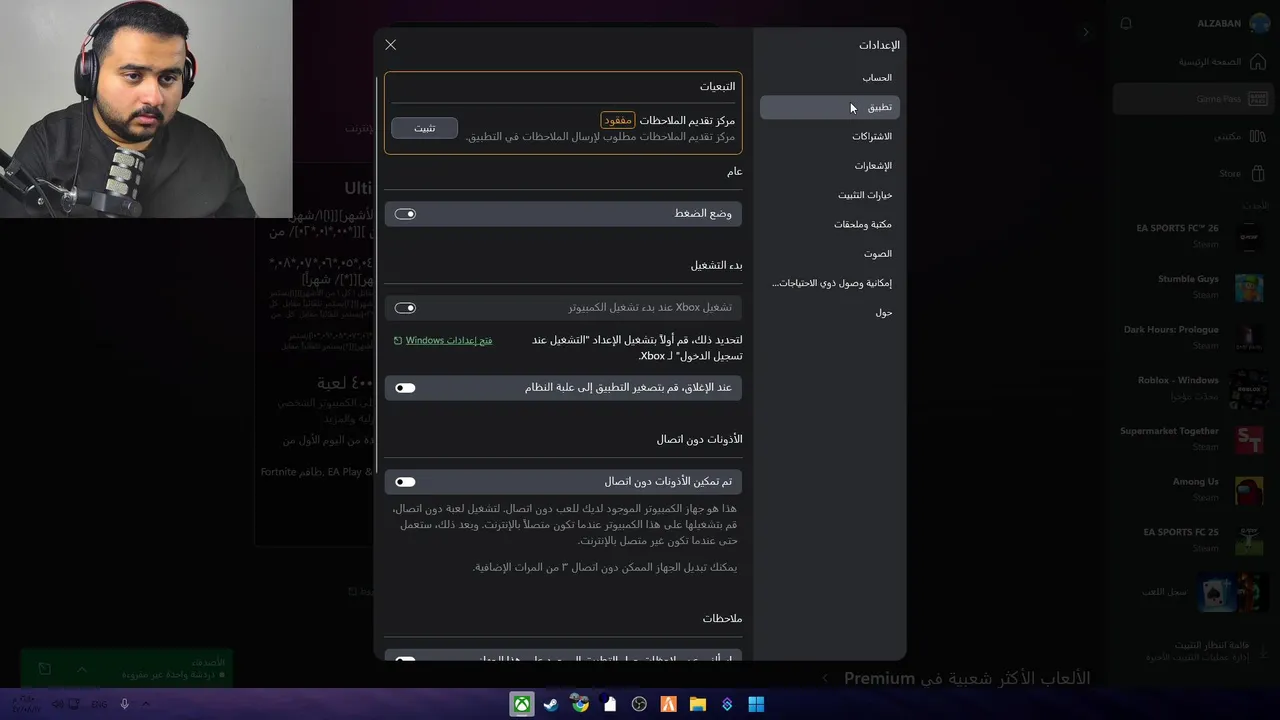
Task: Open orange A app icon in taskbar
Action: pyautogui.click(x=668, y=704)
